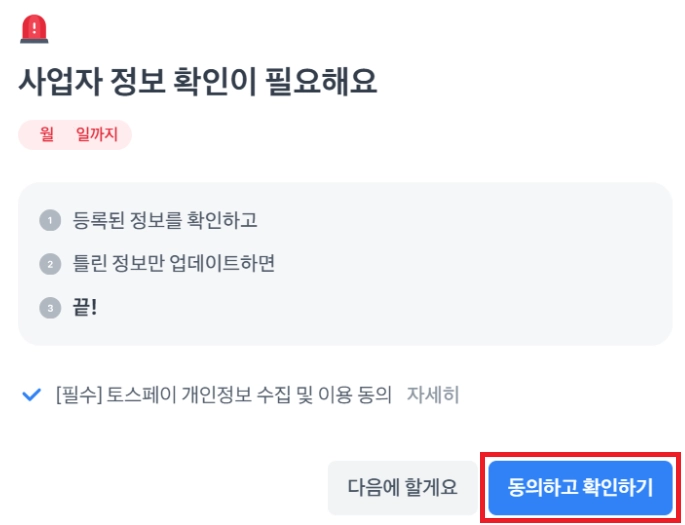Click the 월 text inside the deadline badge
Image resolution: width=685 pixels, height=525 pixels.
pyautogui.click(x=47, y=135)
